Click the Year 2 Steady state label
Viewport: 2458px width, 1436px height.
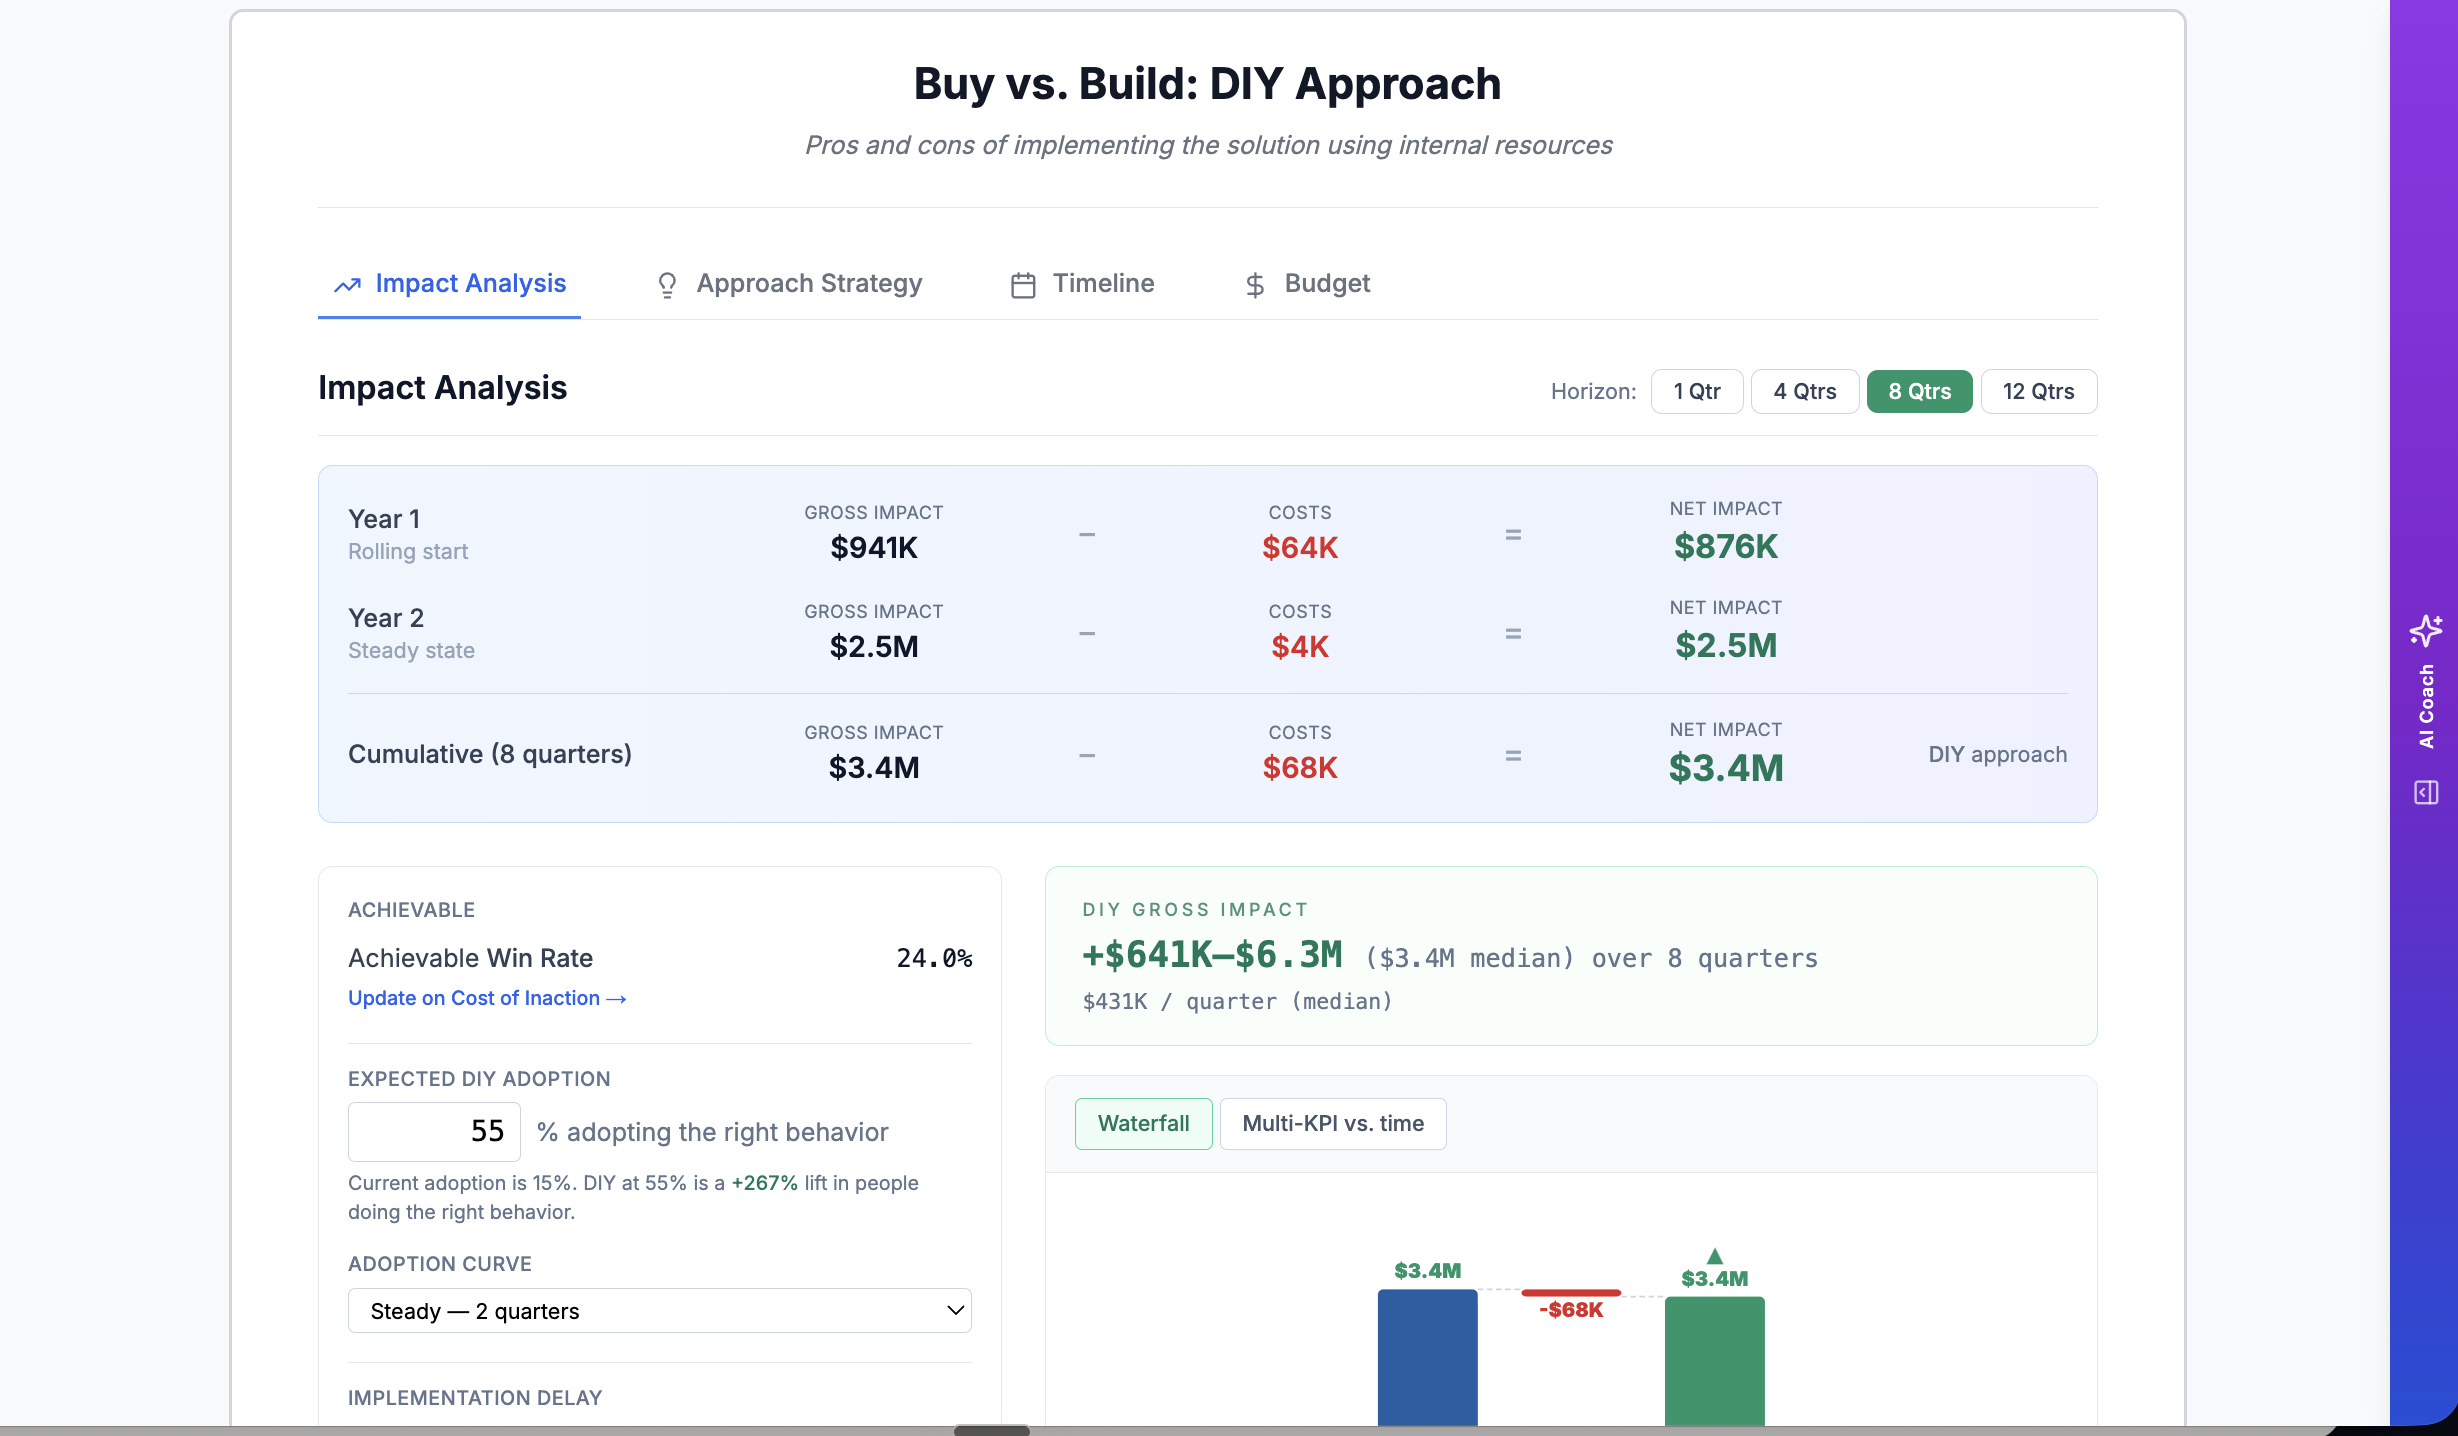point(411,650)
